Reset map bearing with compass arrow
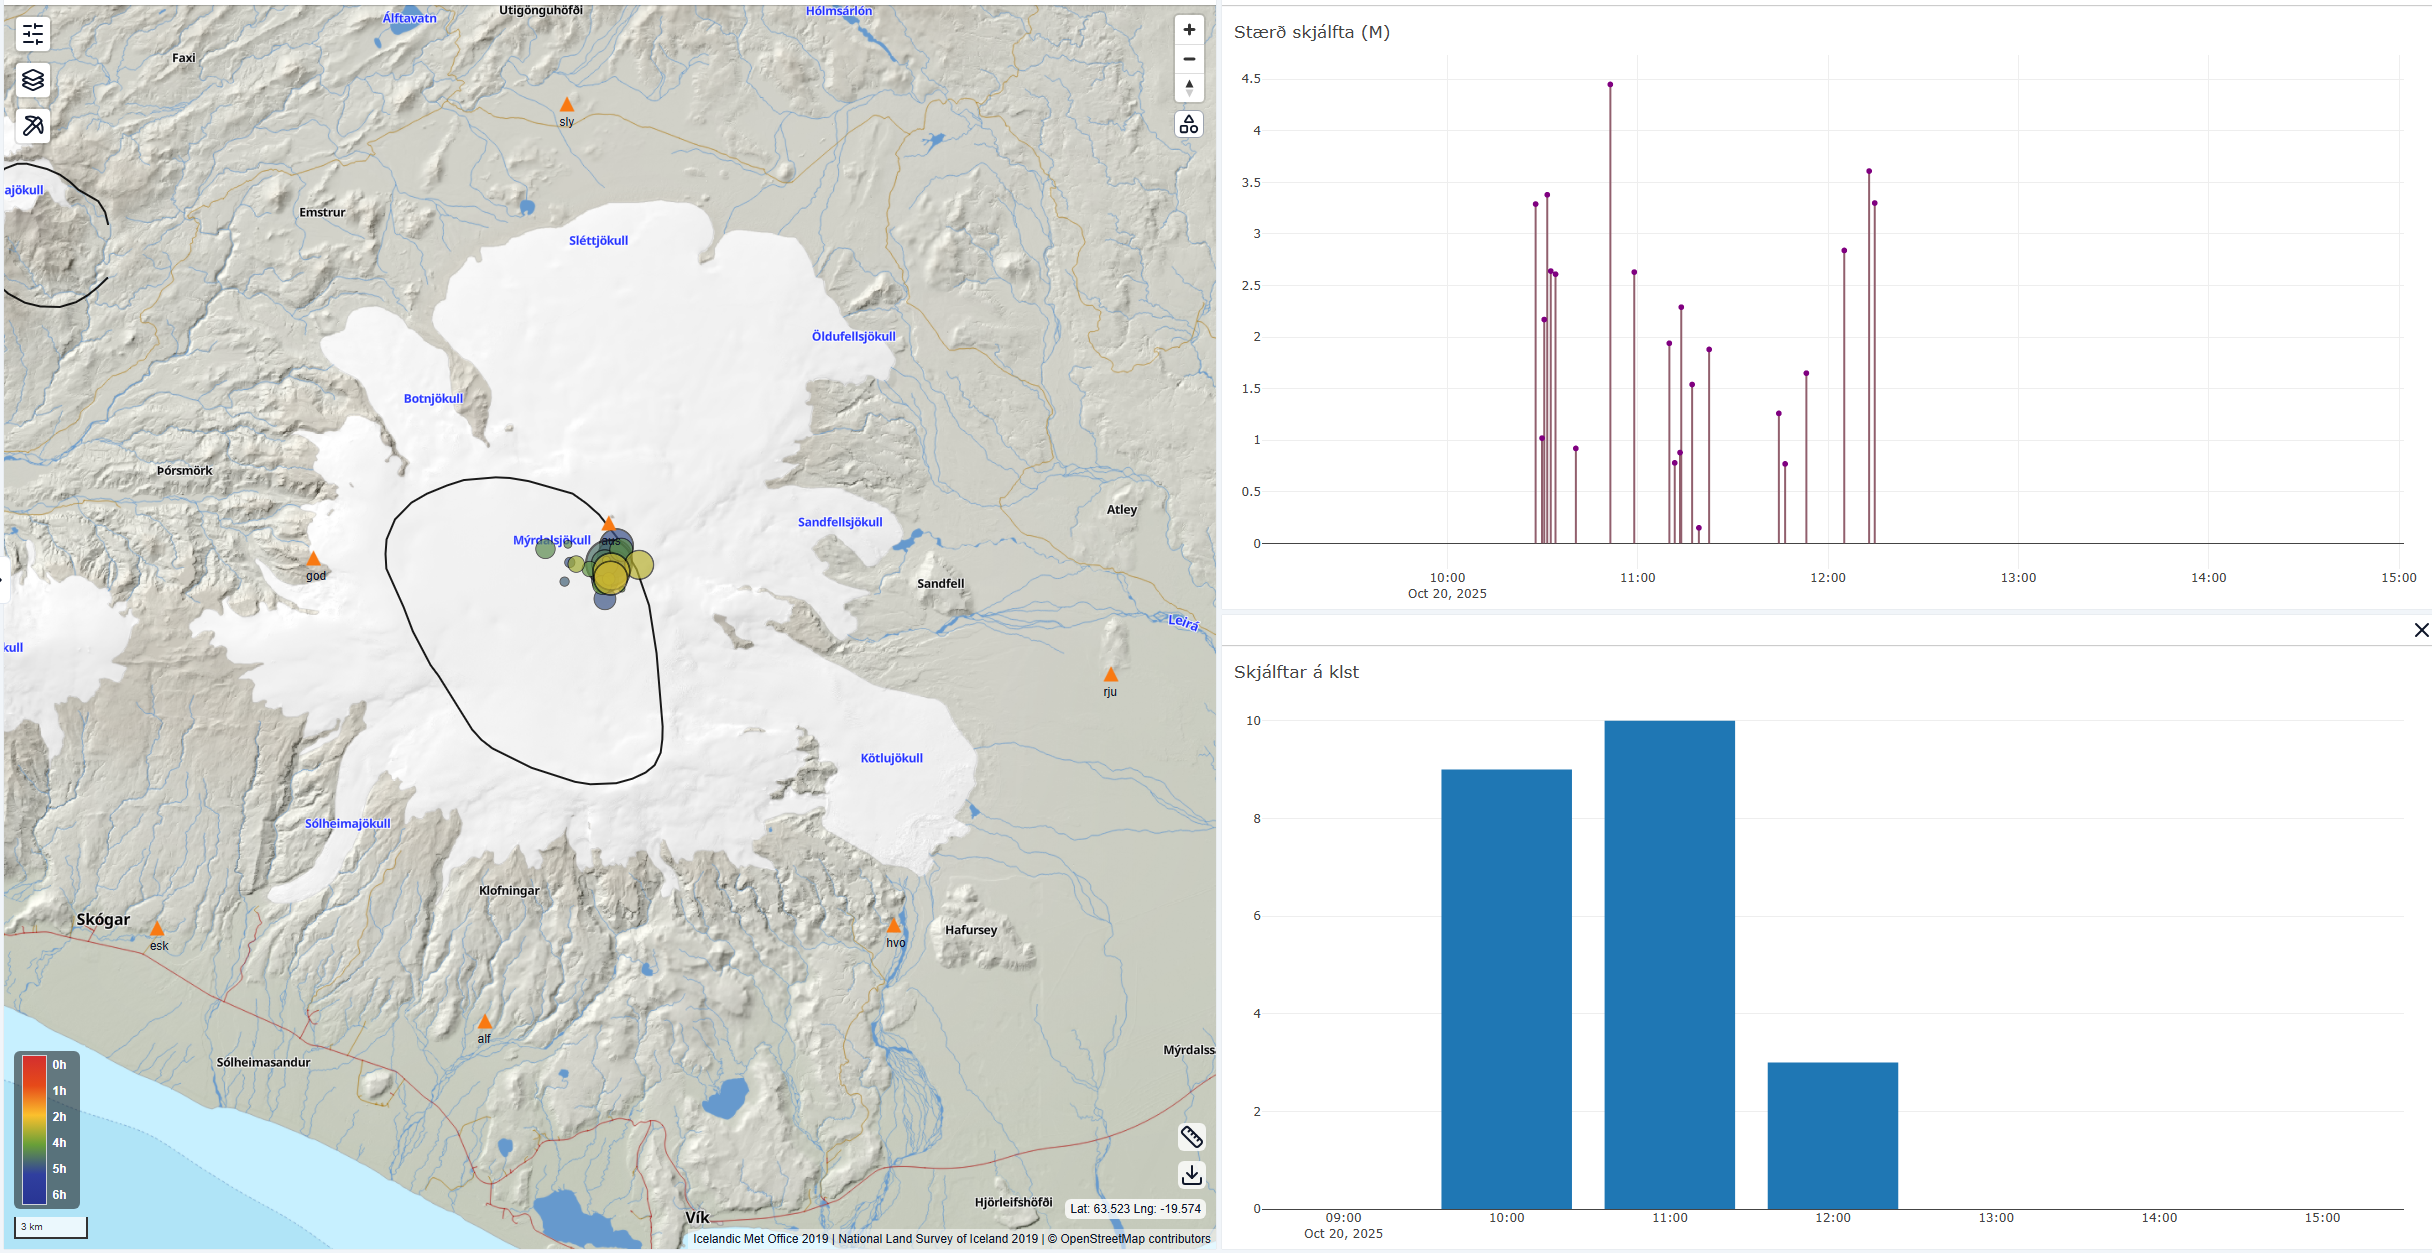 point(1189,88)
